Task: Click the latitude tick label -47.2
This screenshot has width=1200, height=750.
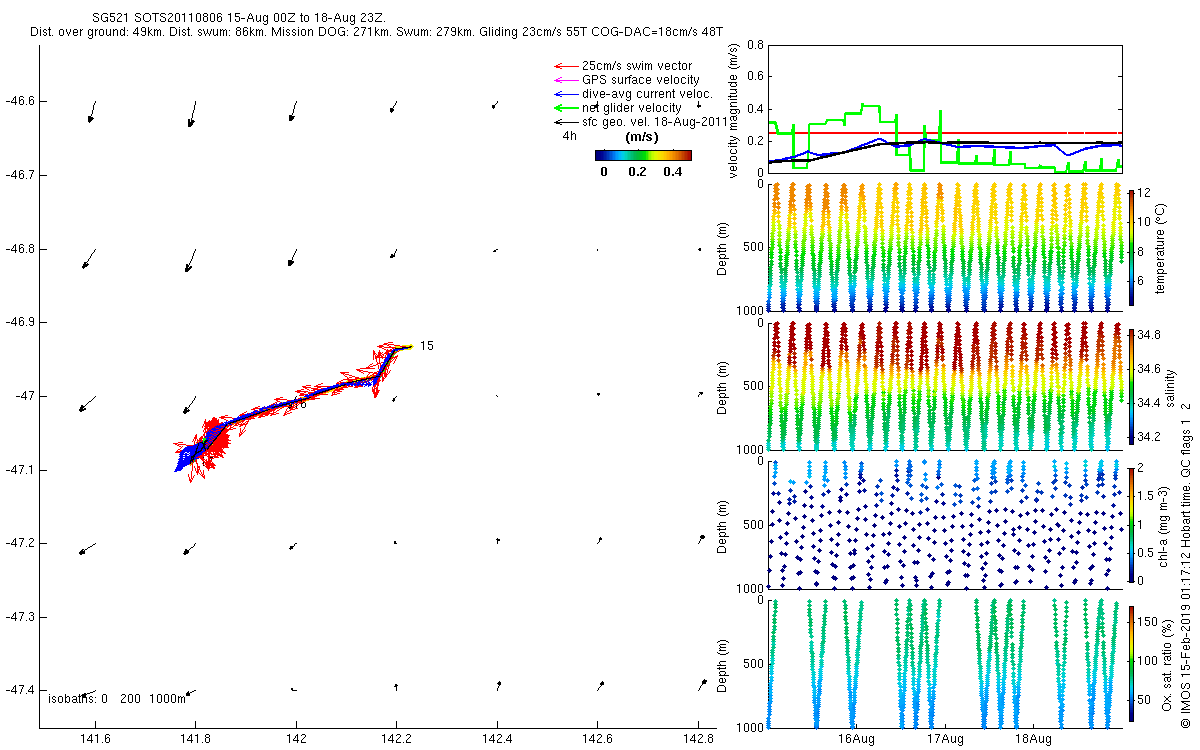Action: coord(18,543)
